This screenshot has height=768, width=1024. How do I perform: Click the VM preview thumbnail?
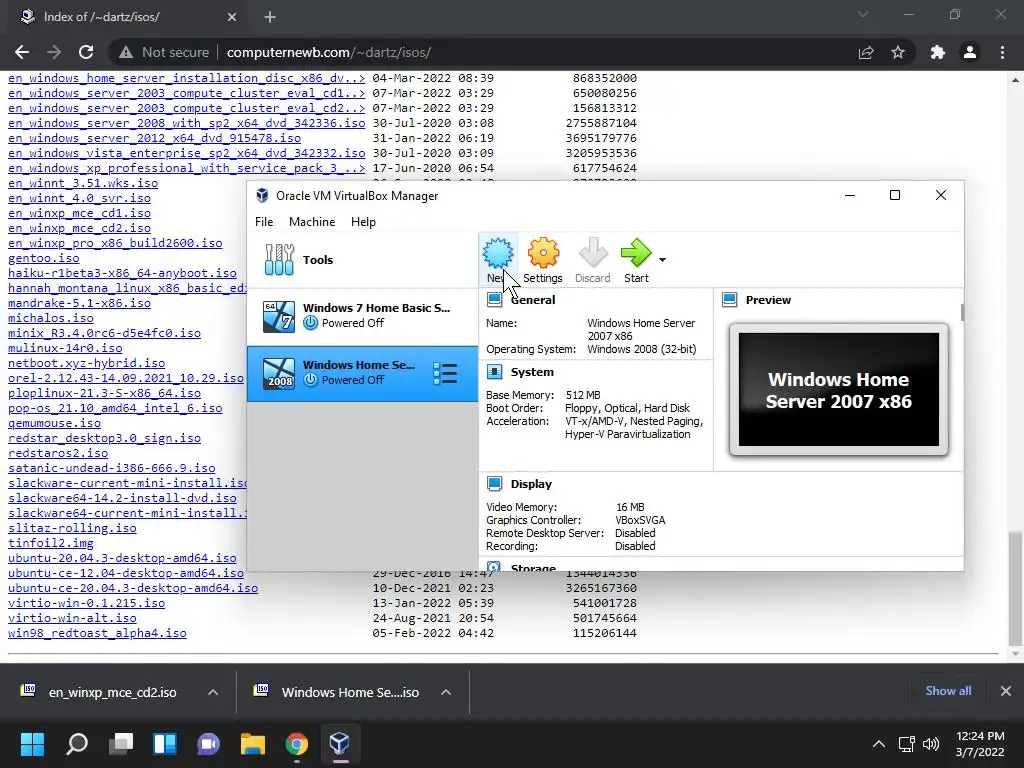[x=839, y=390]
